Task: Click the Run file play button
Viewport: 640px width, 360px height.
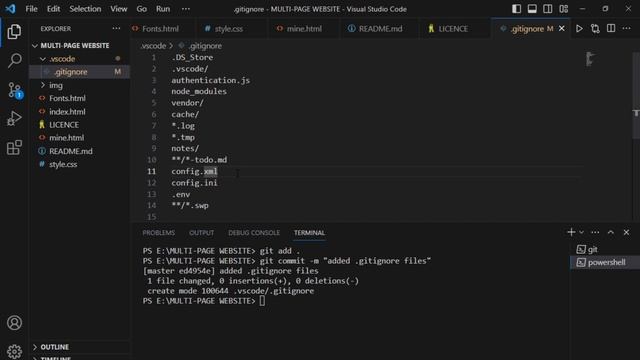Action: click(579, 29)
